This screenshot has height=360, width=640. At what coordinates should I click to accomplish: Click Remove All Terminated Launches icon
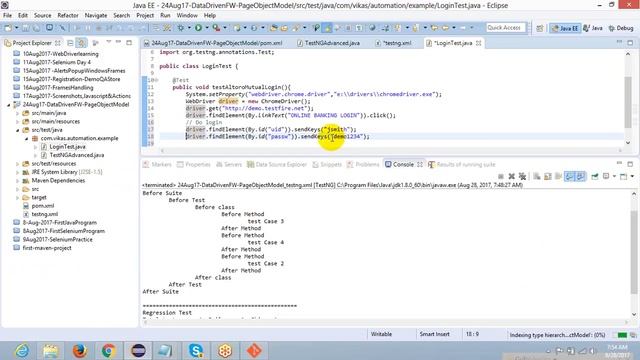click(522, 176)
